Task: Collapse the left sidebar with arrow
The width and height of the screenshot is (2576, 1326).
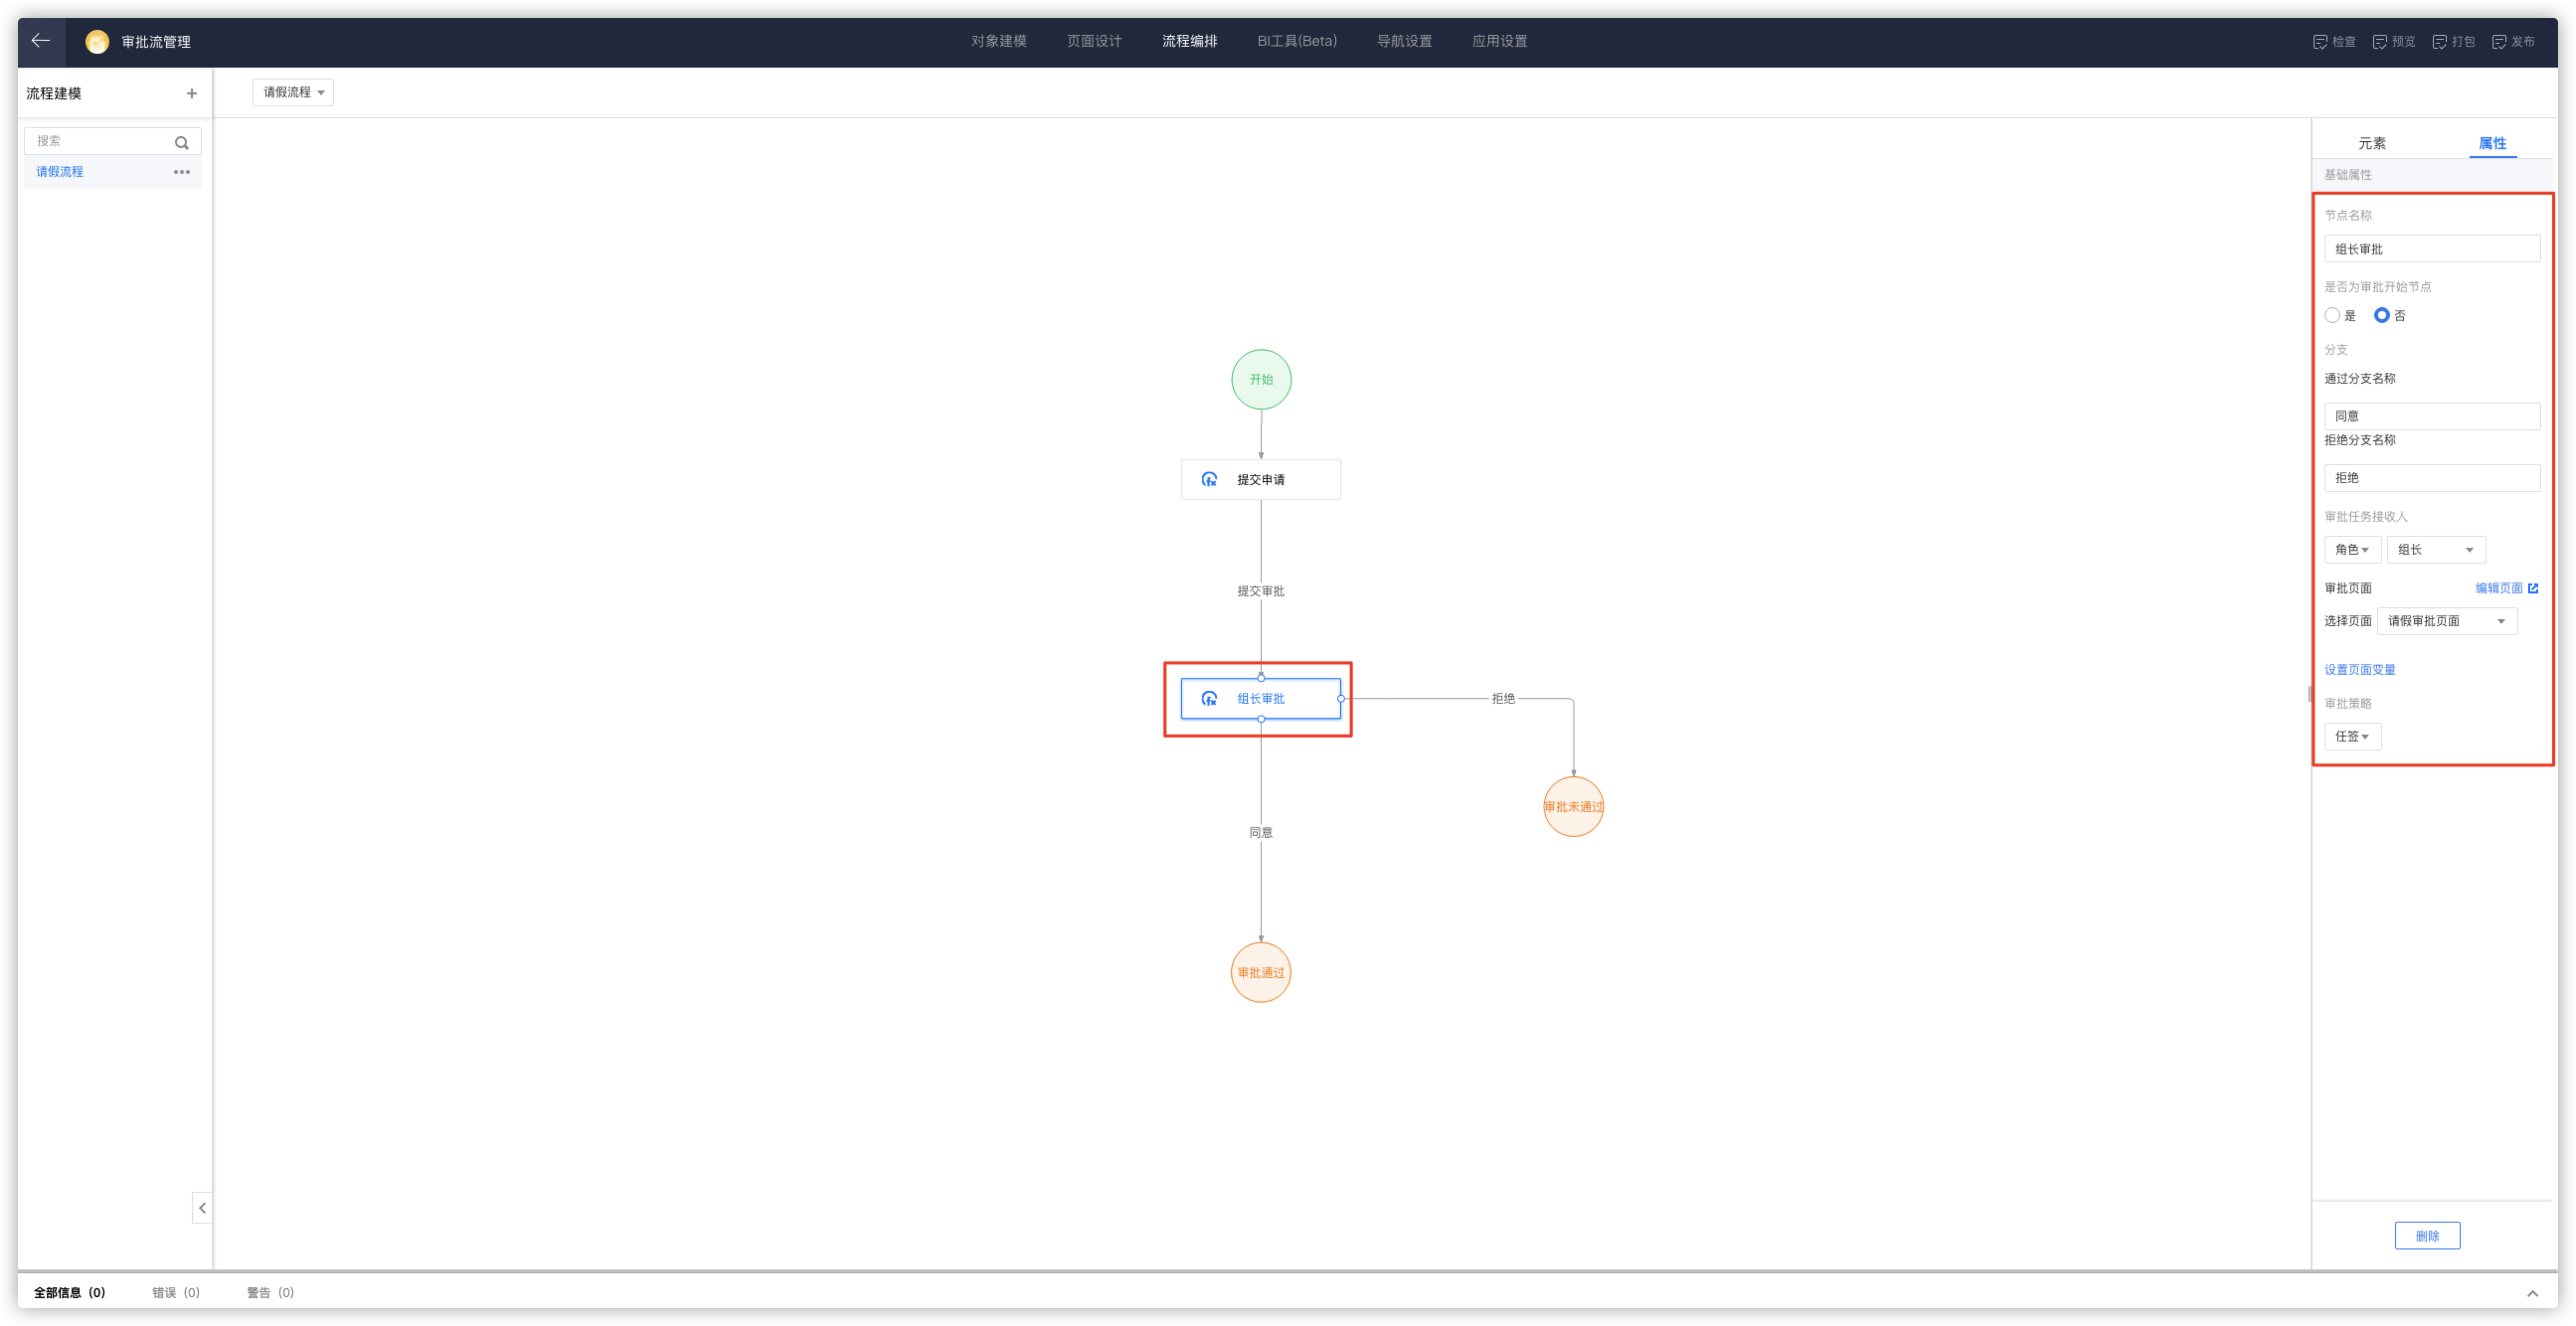Action: 202,1207
